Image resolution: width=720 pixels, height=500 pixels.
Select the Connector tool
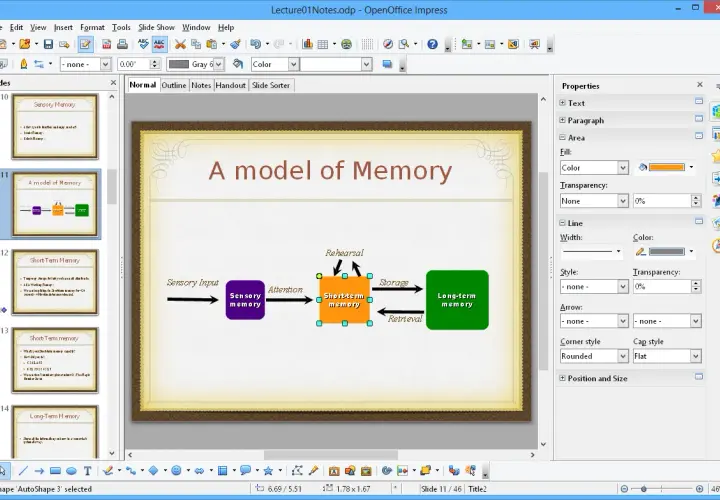click(131, 471)
